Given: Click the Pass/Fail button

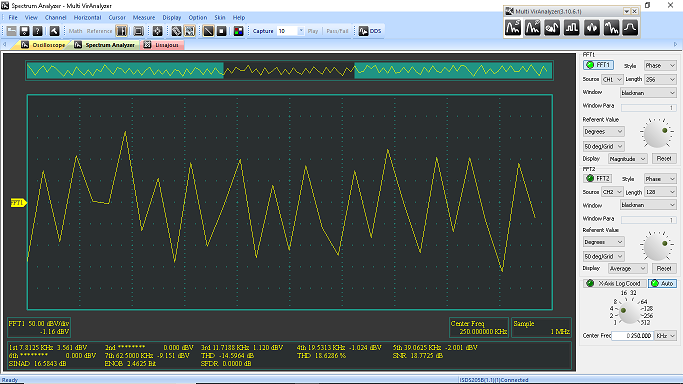Looking at the screenshot, I should pyautogui.click(x=337, y=31).
